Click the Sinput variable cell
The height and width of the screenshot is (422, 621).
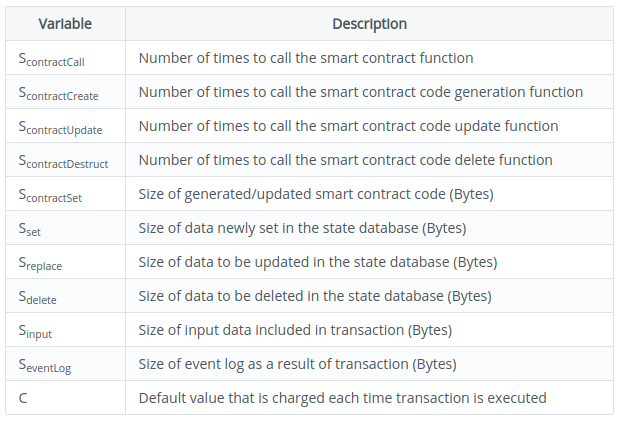point(35,331)
